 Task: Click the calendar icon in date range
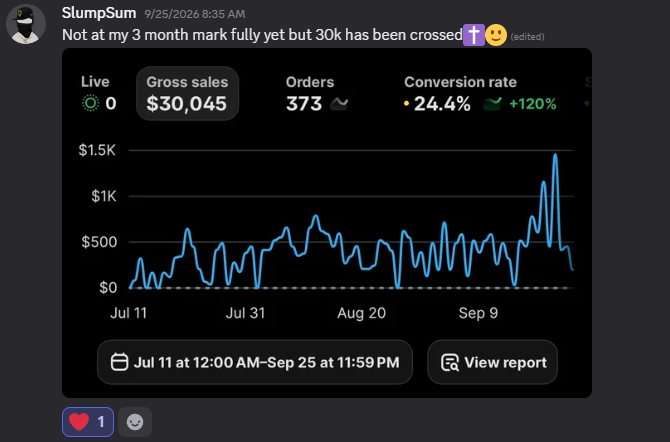coord(119,362)
